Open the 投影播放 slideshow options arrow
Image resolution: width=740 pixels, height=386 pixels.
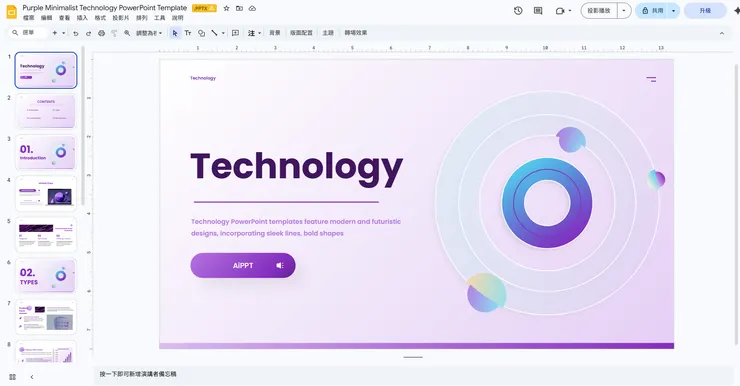624,10
